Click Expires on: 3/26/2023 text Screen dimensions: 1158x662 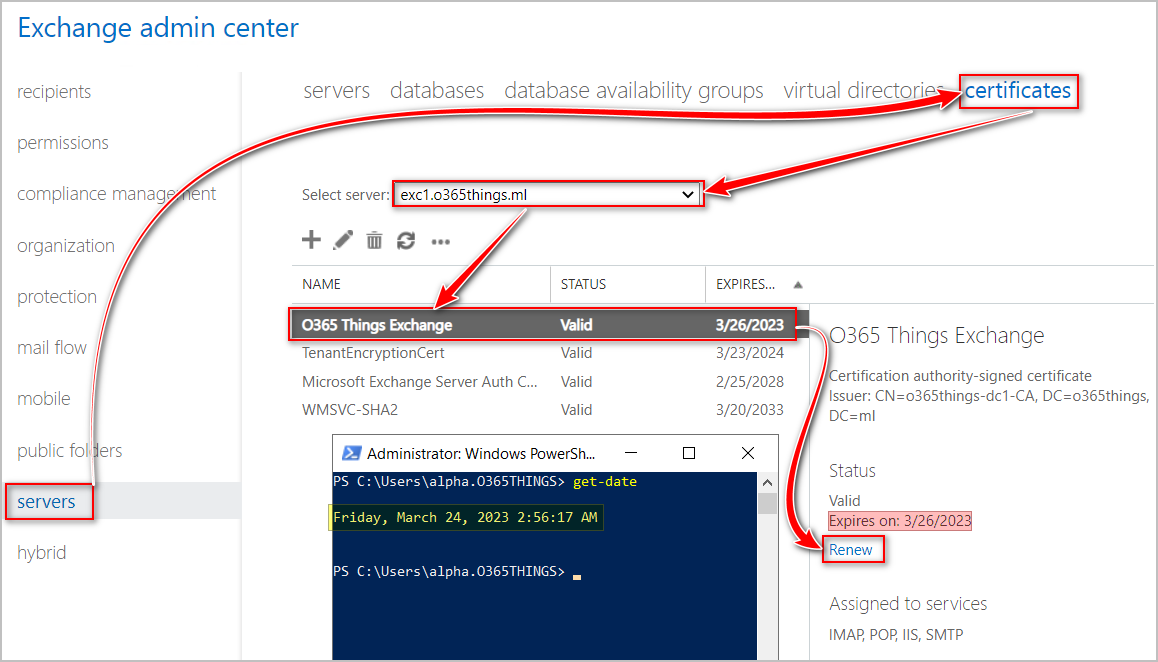[900, 521]
